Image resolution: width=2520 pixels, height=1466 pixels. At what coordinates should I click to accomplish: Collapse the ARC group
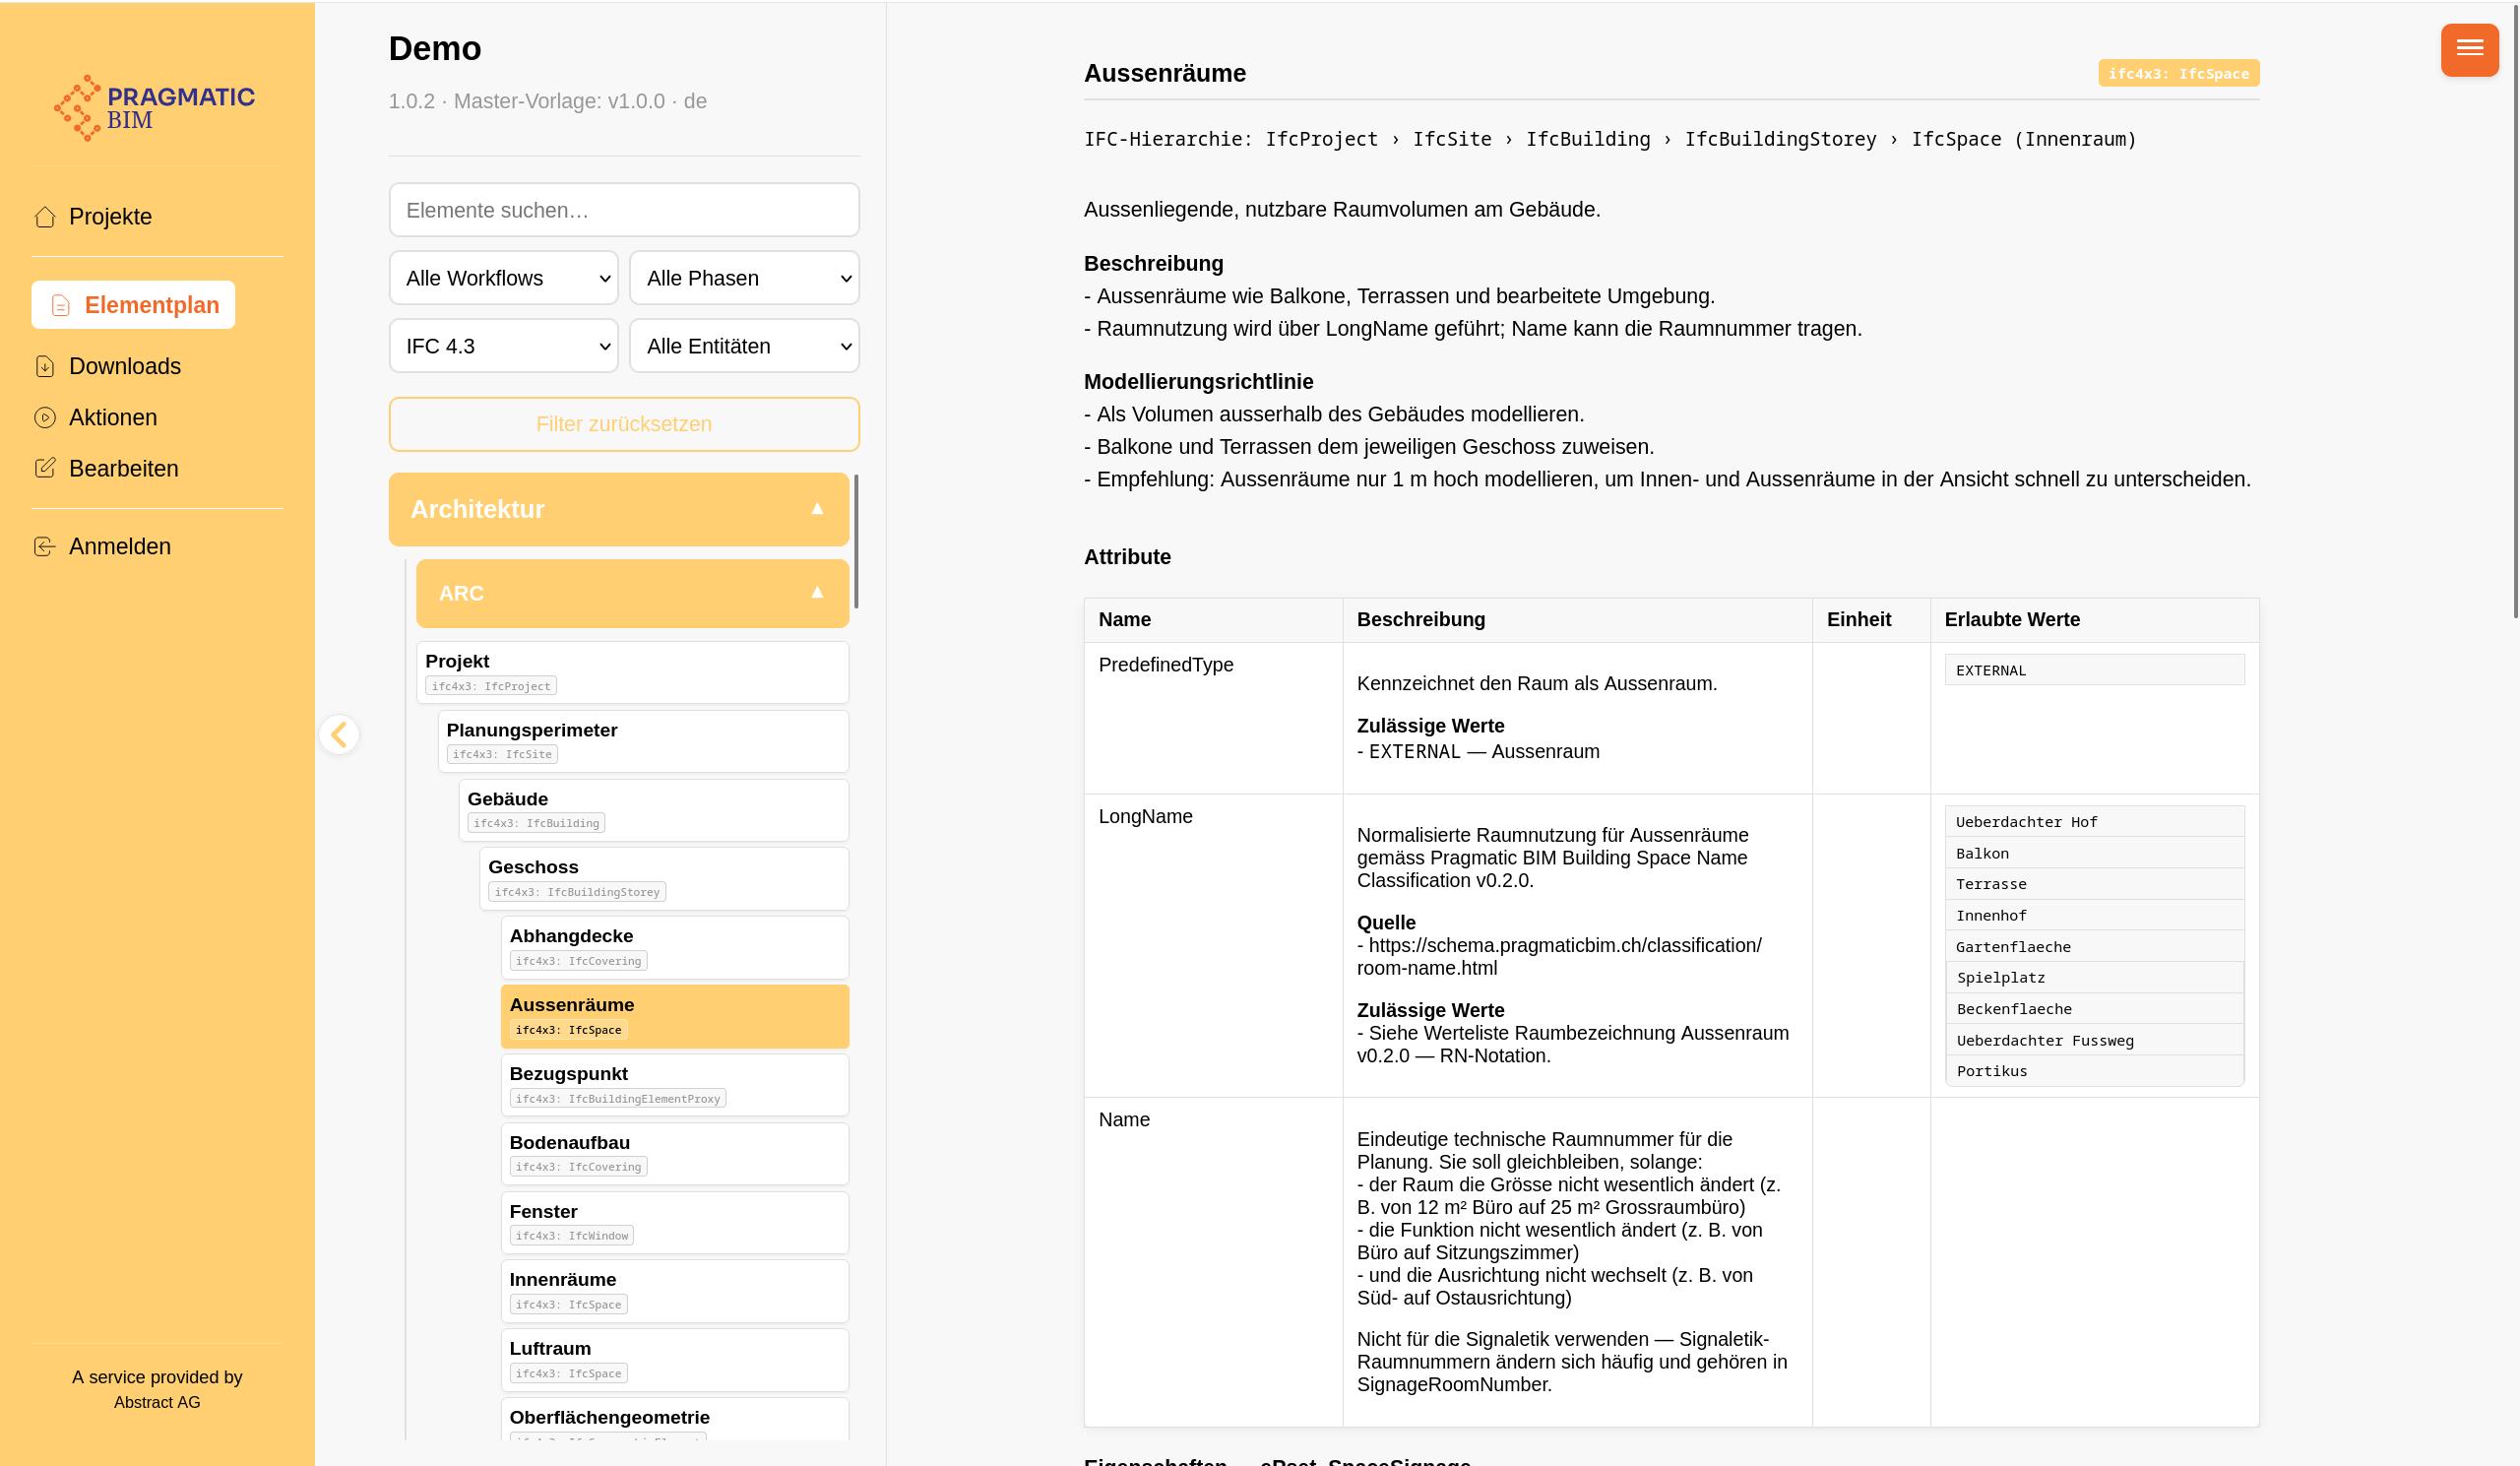coord(632,593)
